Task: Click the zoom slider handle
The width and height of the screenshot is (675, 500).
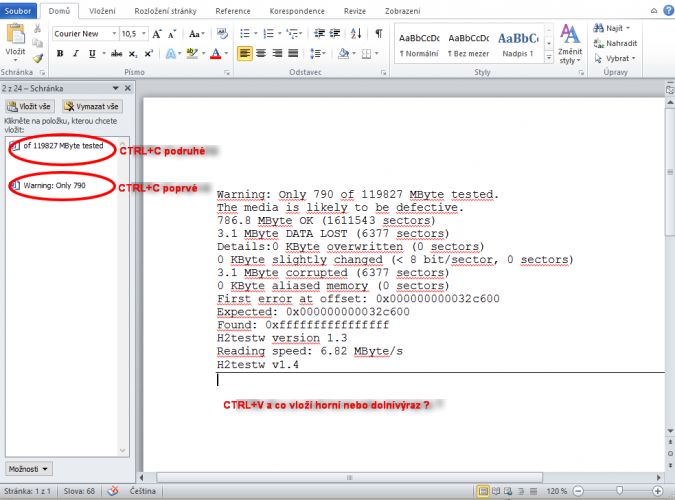Action: (619, 490)
